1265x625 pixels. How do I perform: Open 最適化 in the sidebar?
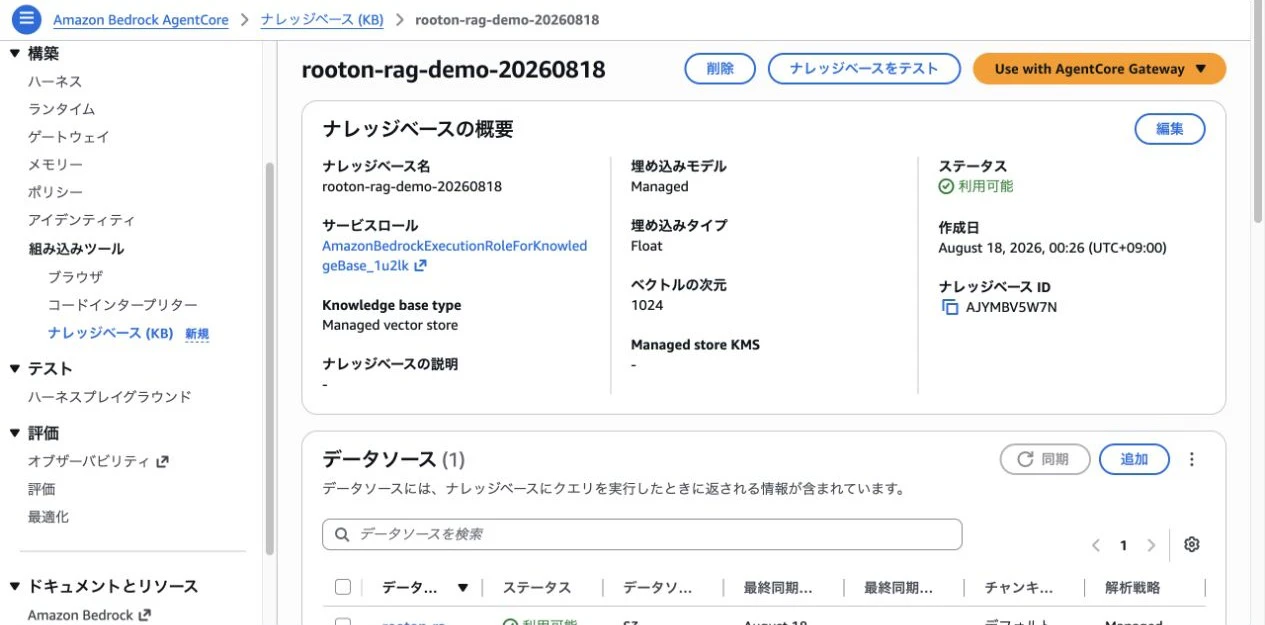click(x=48, y=517)
